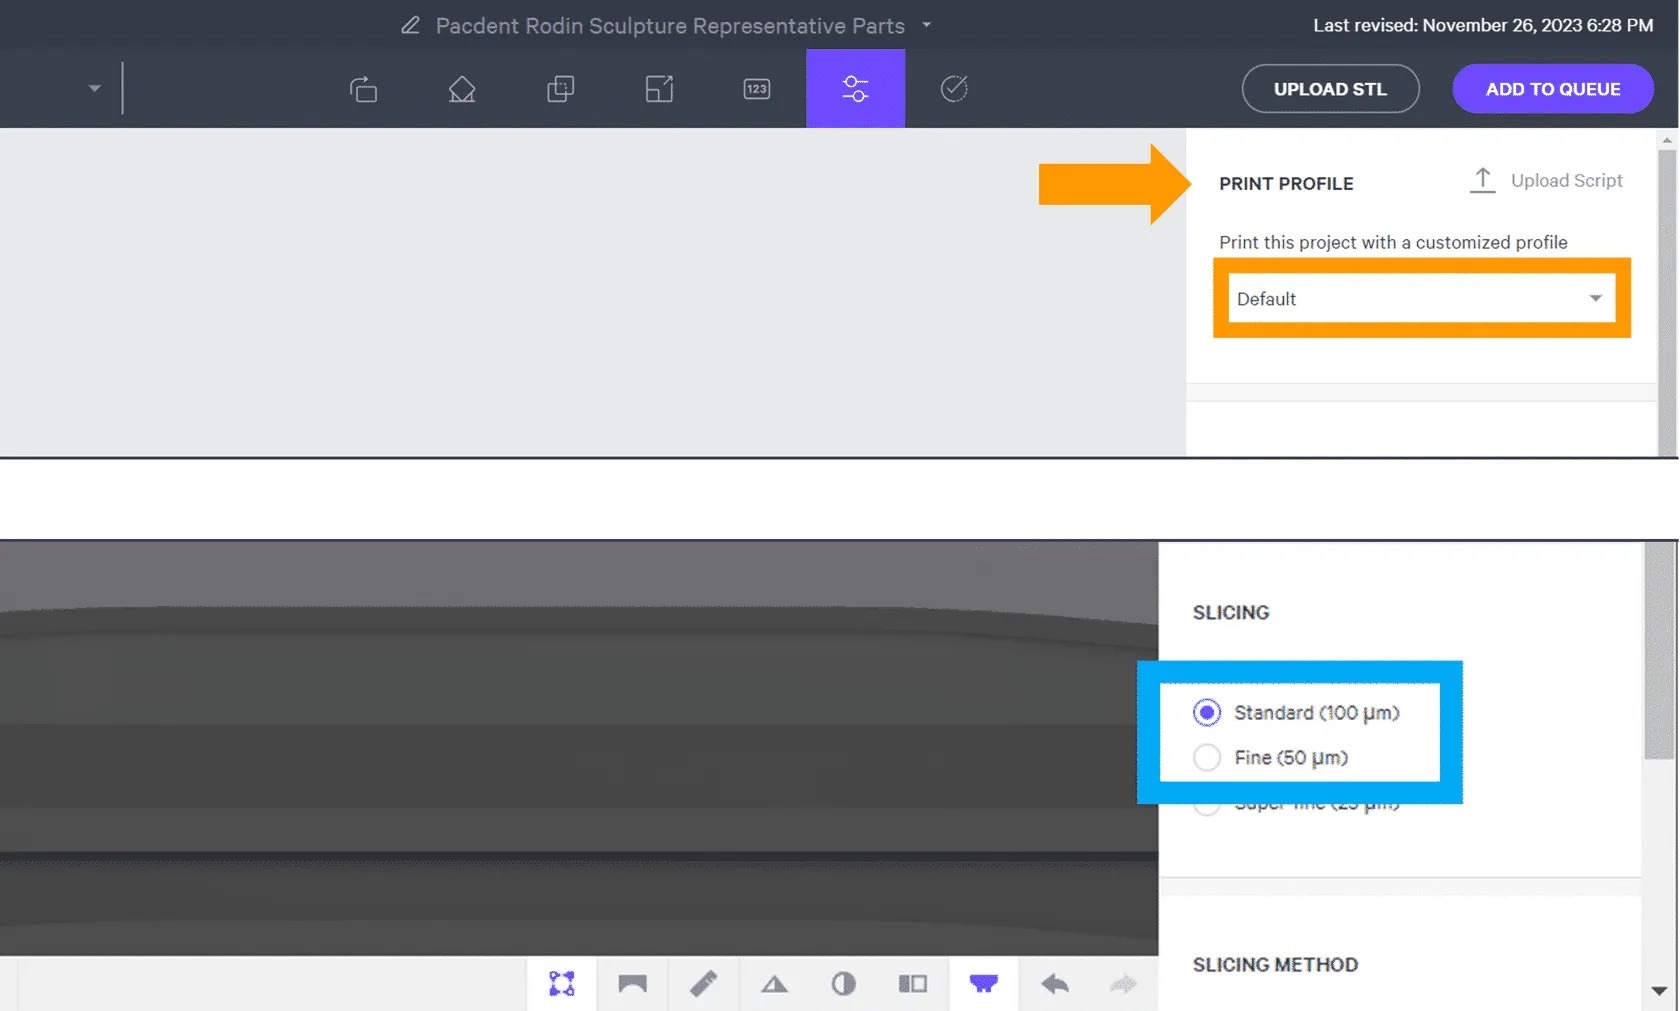Click the split-view panels icon
Viewport: 1680px width, 1011px height.
click(x=913, y=984)
